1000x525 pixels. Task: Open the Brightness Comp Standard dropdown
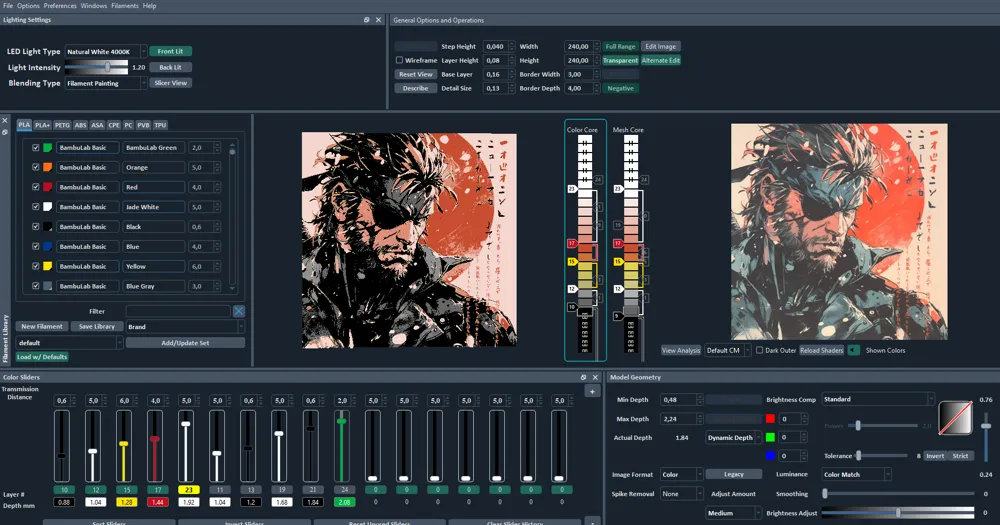click(878, 399)
